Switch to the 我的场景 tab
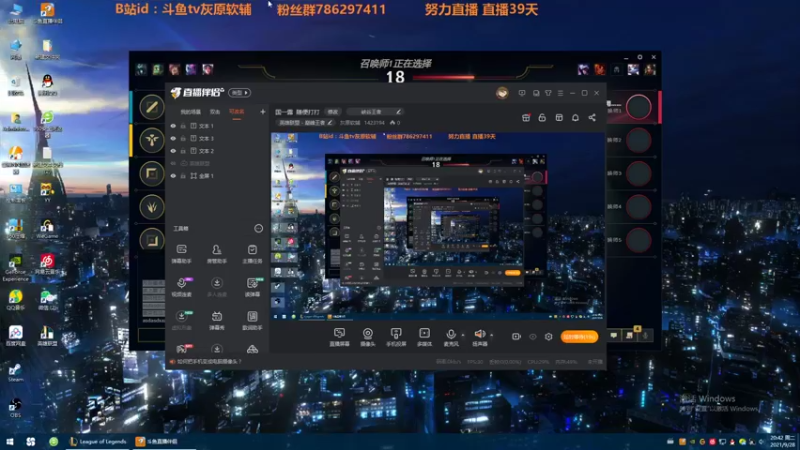Screen dimensions: 800x450 pyautogui.click(x=191, y=112)
